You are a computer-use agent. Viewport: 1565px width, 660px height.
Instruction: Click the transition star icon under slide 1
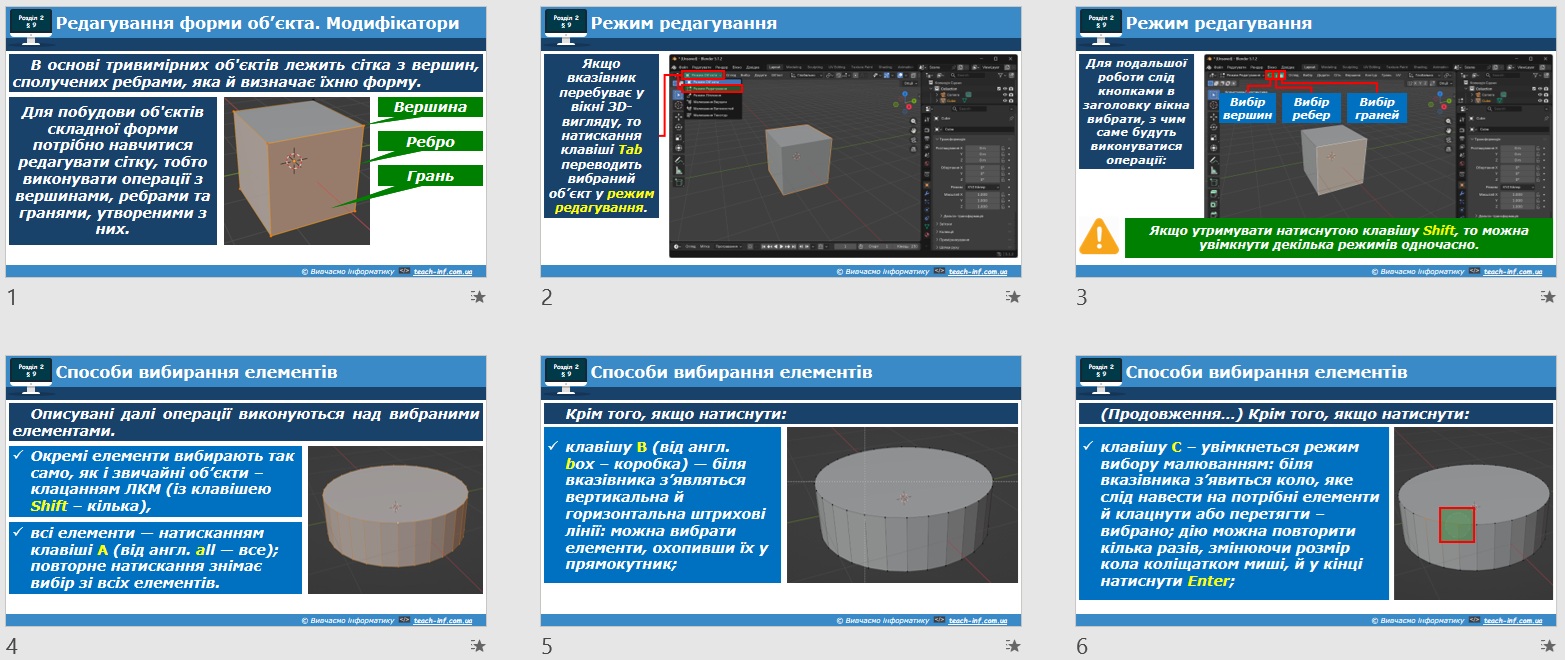479,296
